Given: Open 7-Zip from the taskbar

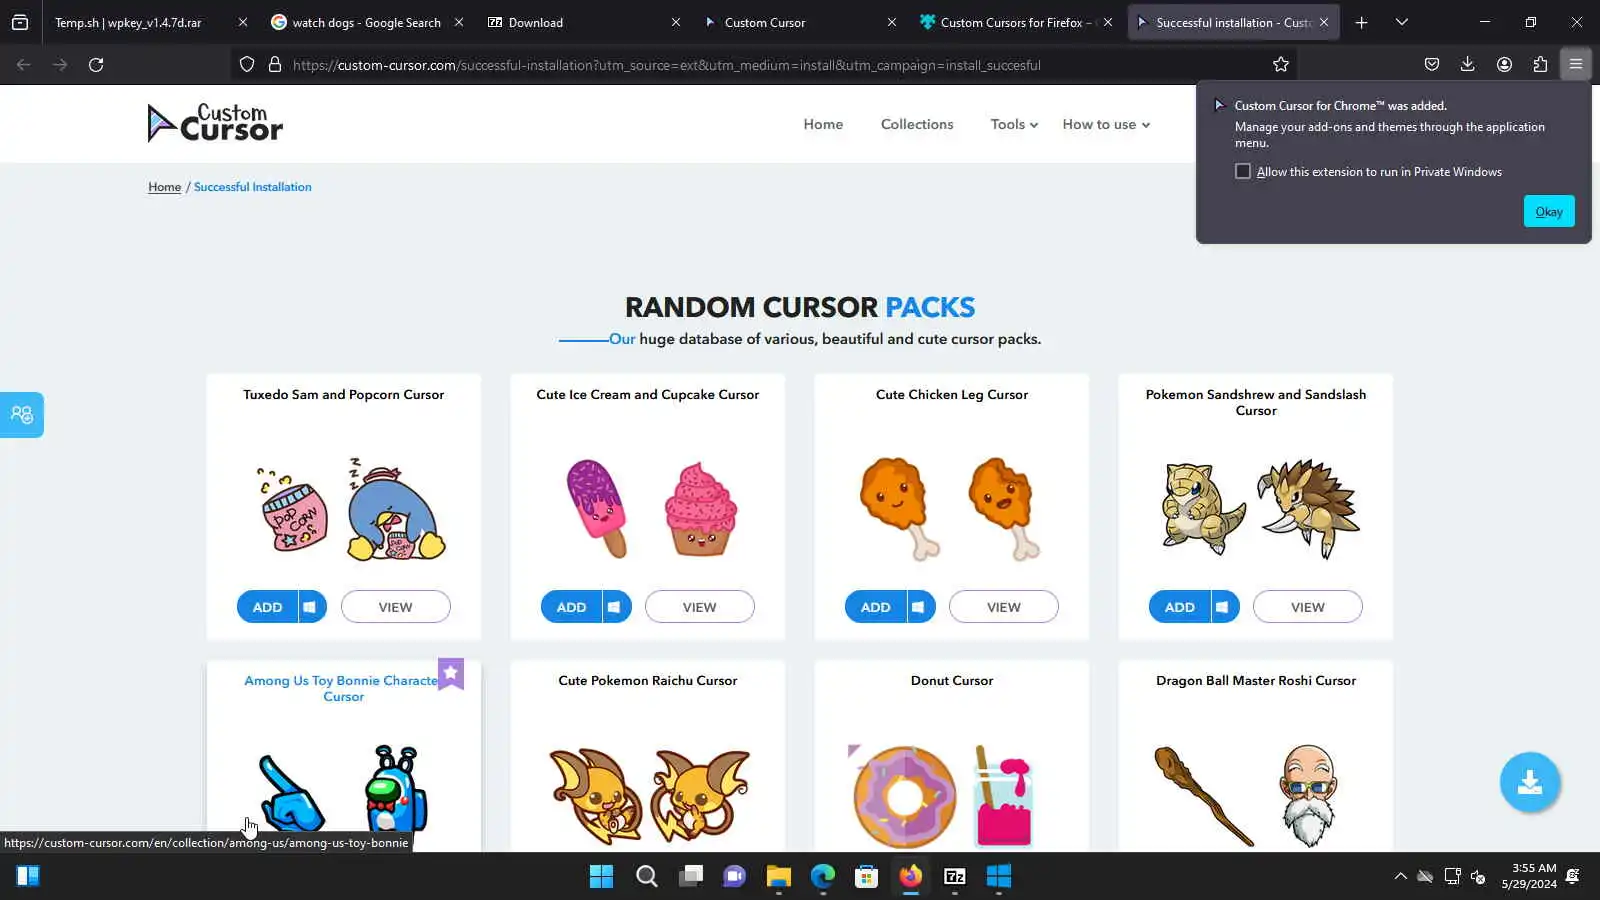Looking at the screenshot, I should 955,876.
